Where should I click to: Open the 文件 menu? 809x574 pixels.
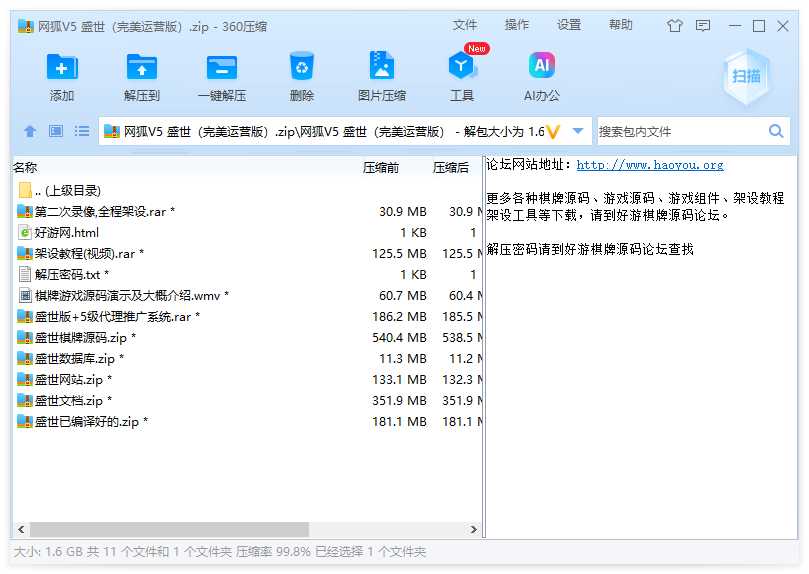click(x=464, y=25)
